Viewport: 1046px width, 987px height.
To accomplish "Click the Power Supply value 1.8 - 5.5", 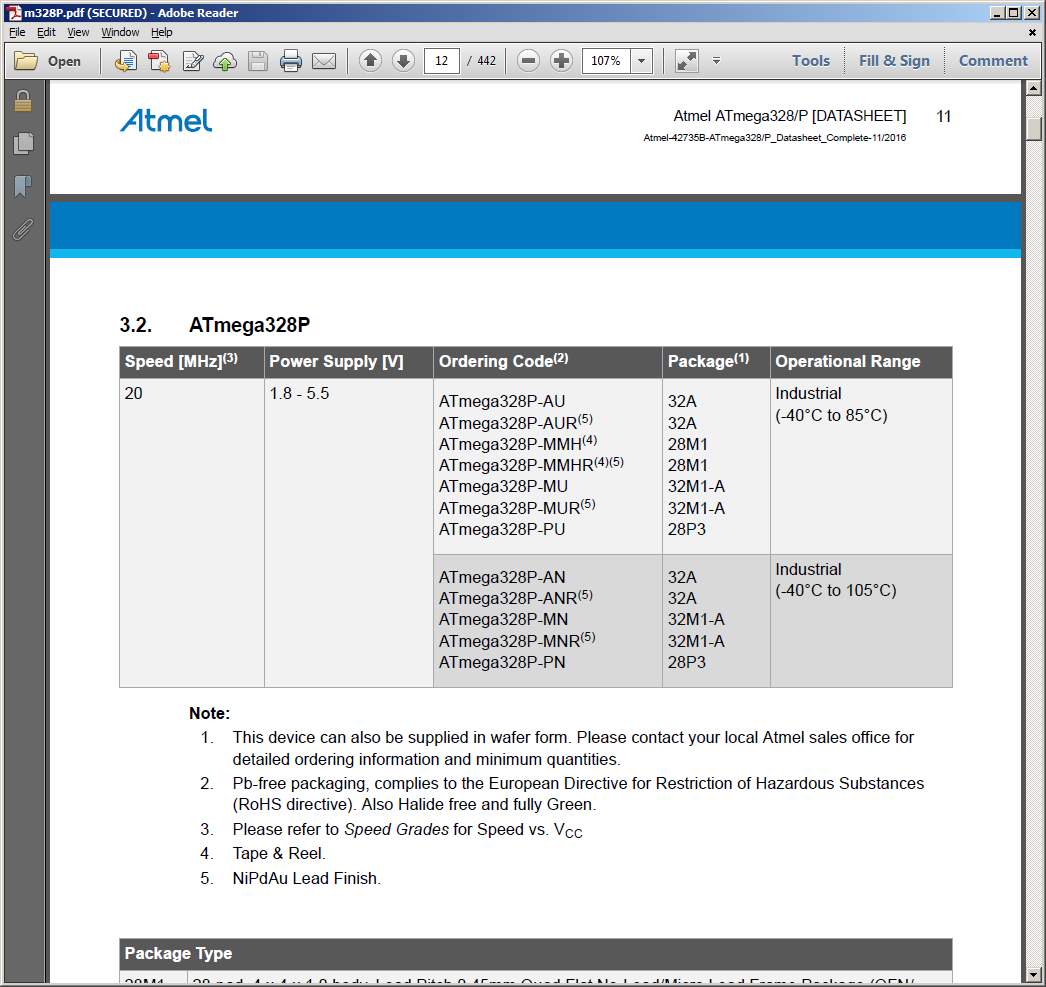I will click(299, 393).
